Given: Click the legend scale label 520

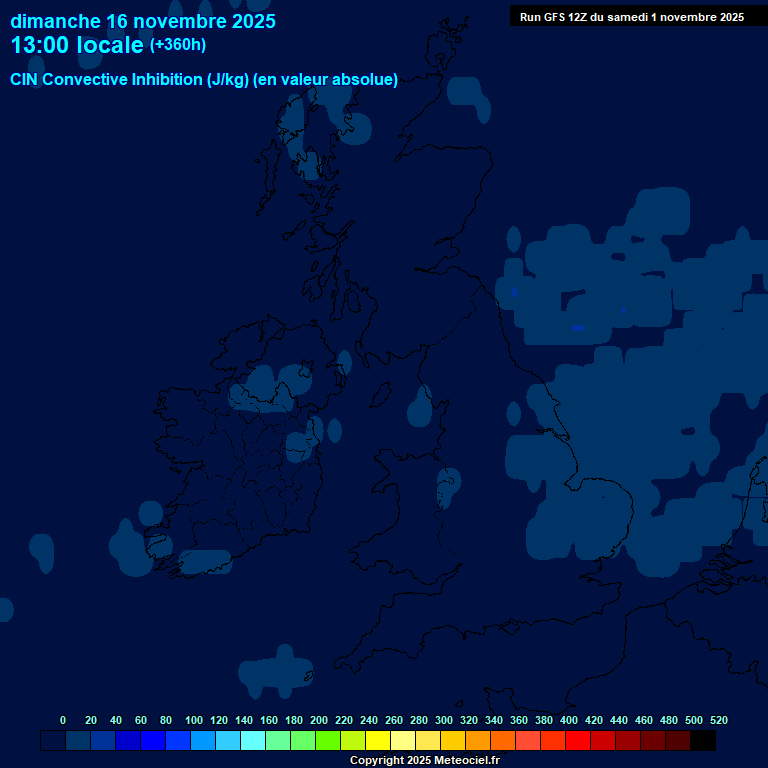Looking at the screenshot, I should coord(719,720).
